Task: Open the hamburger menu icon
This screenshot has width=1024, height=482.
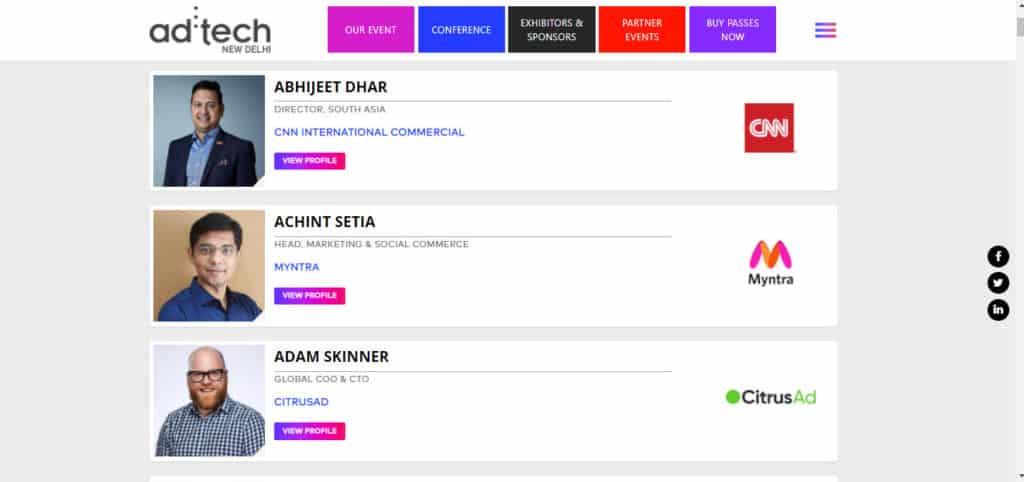Action: [x=825, y=30]
